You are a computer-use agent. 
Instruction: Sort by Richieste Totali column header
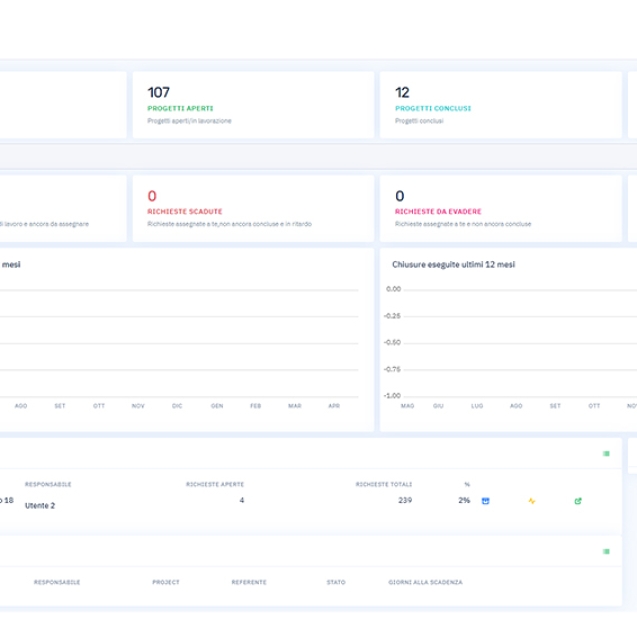coord(383,484)
